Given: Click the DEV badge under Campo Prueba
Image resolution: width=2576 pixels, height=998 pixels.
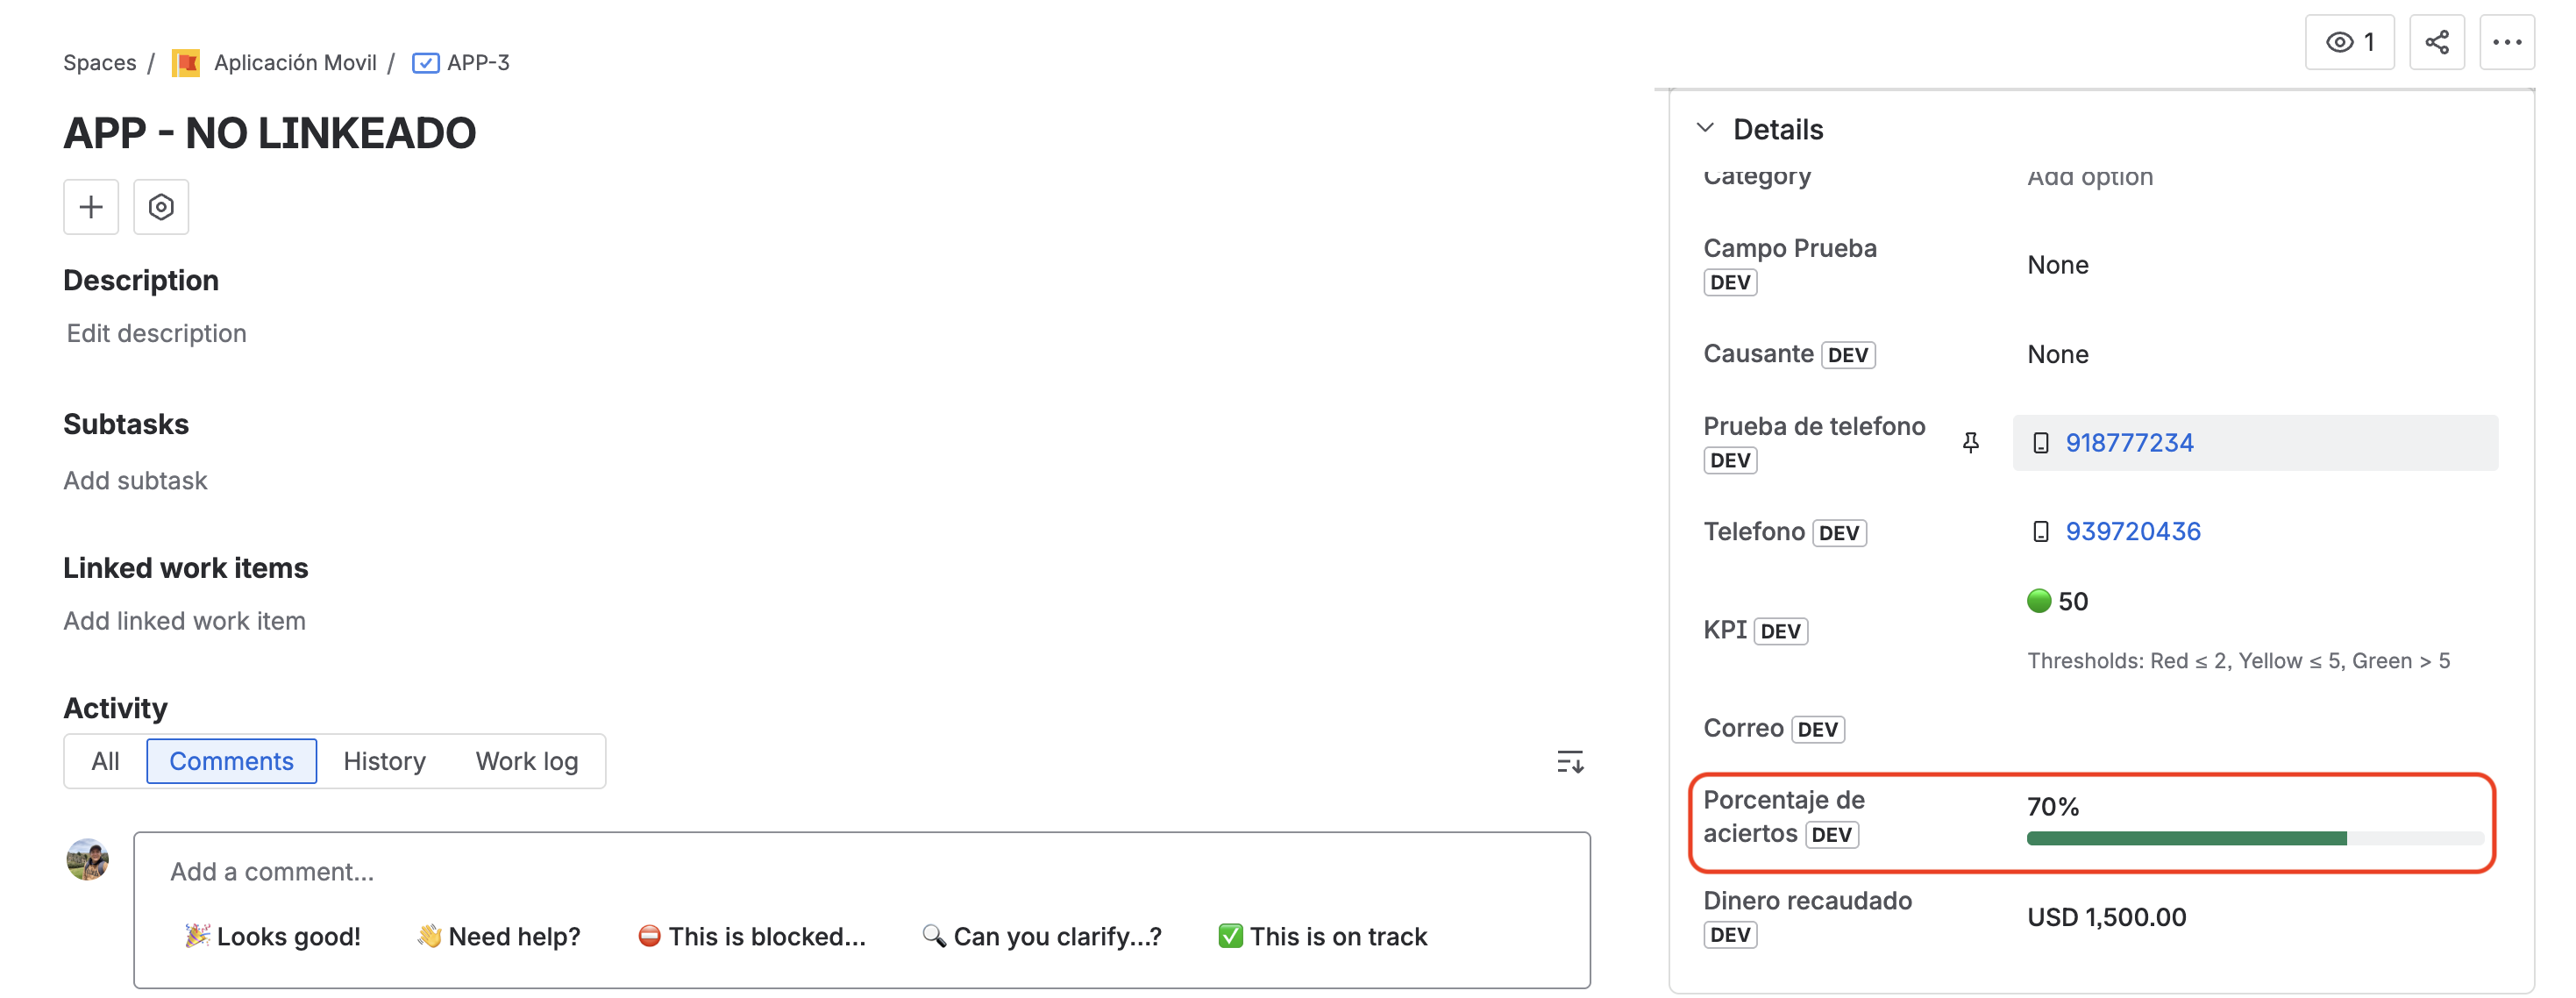Looking at the screenshot, I should point(1730,282).
